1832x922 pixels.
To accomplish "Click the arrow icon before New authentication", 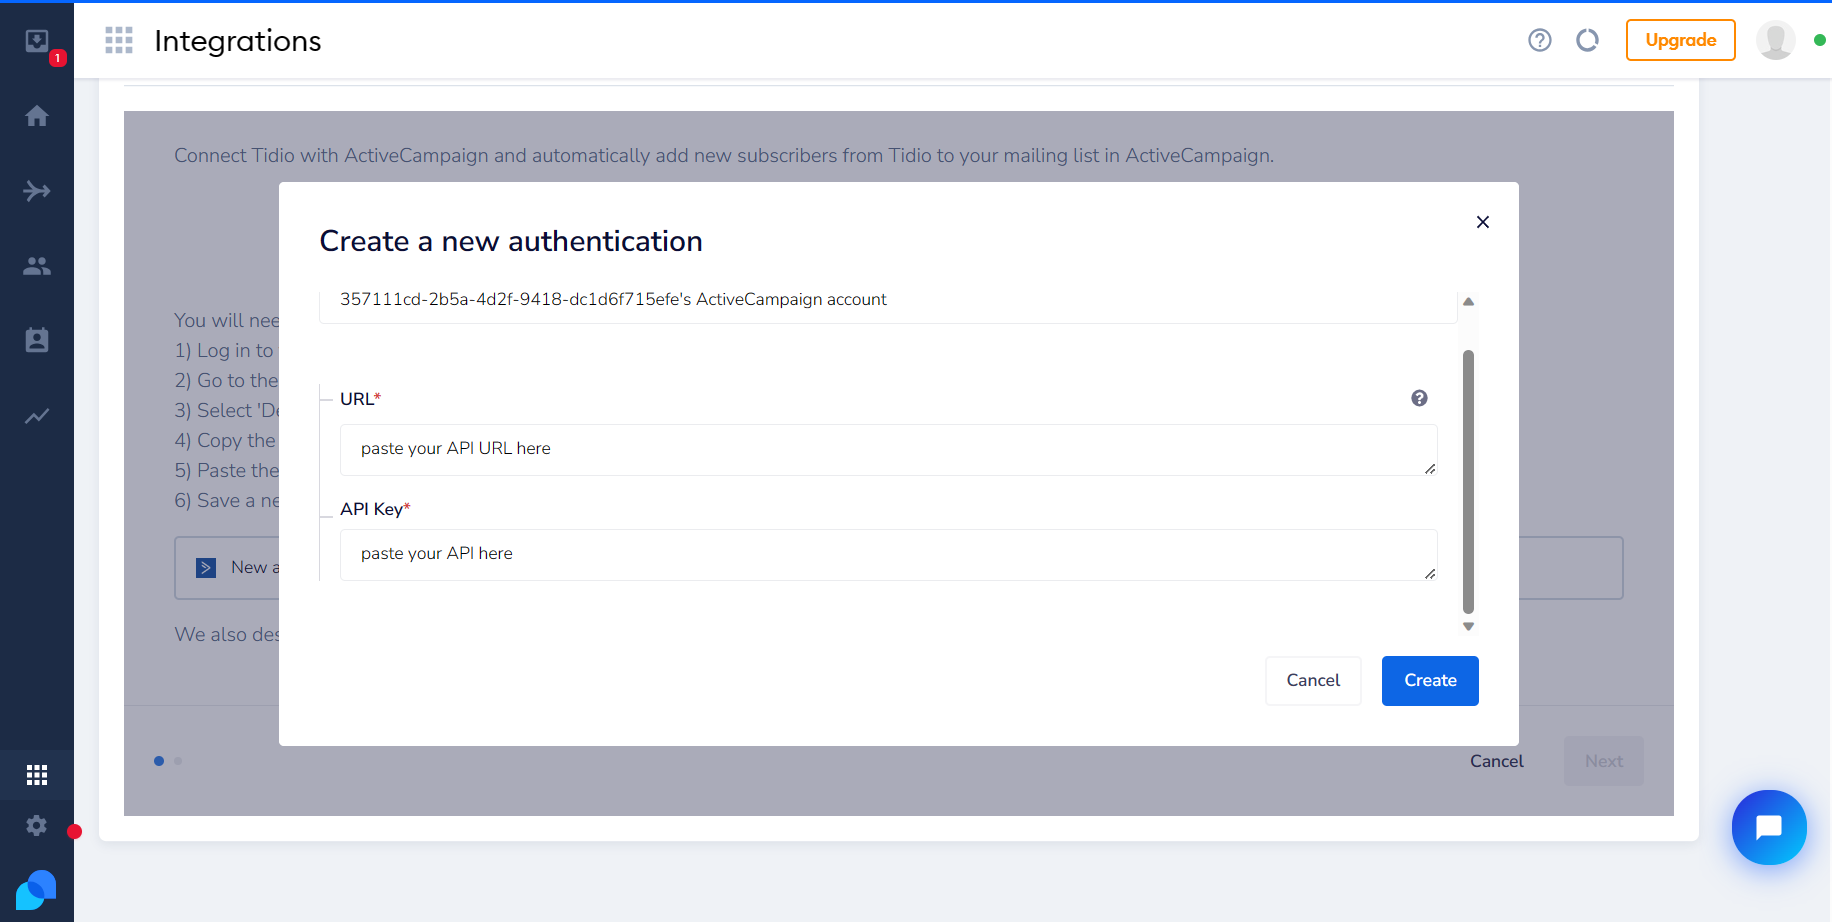I will pos(206,568).
